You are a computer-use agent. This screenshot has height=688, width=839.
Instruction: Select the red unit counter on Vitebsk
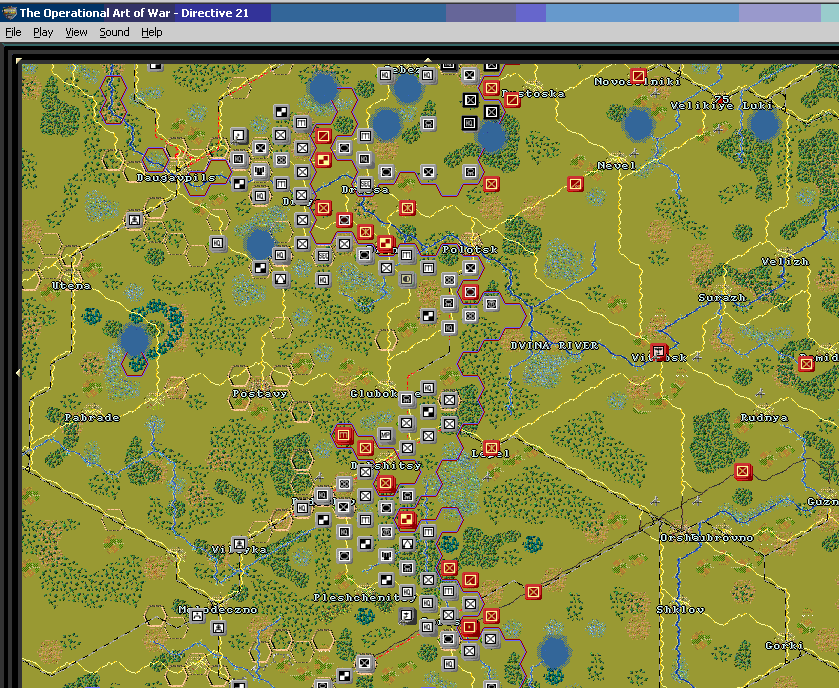click(659, 351)
